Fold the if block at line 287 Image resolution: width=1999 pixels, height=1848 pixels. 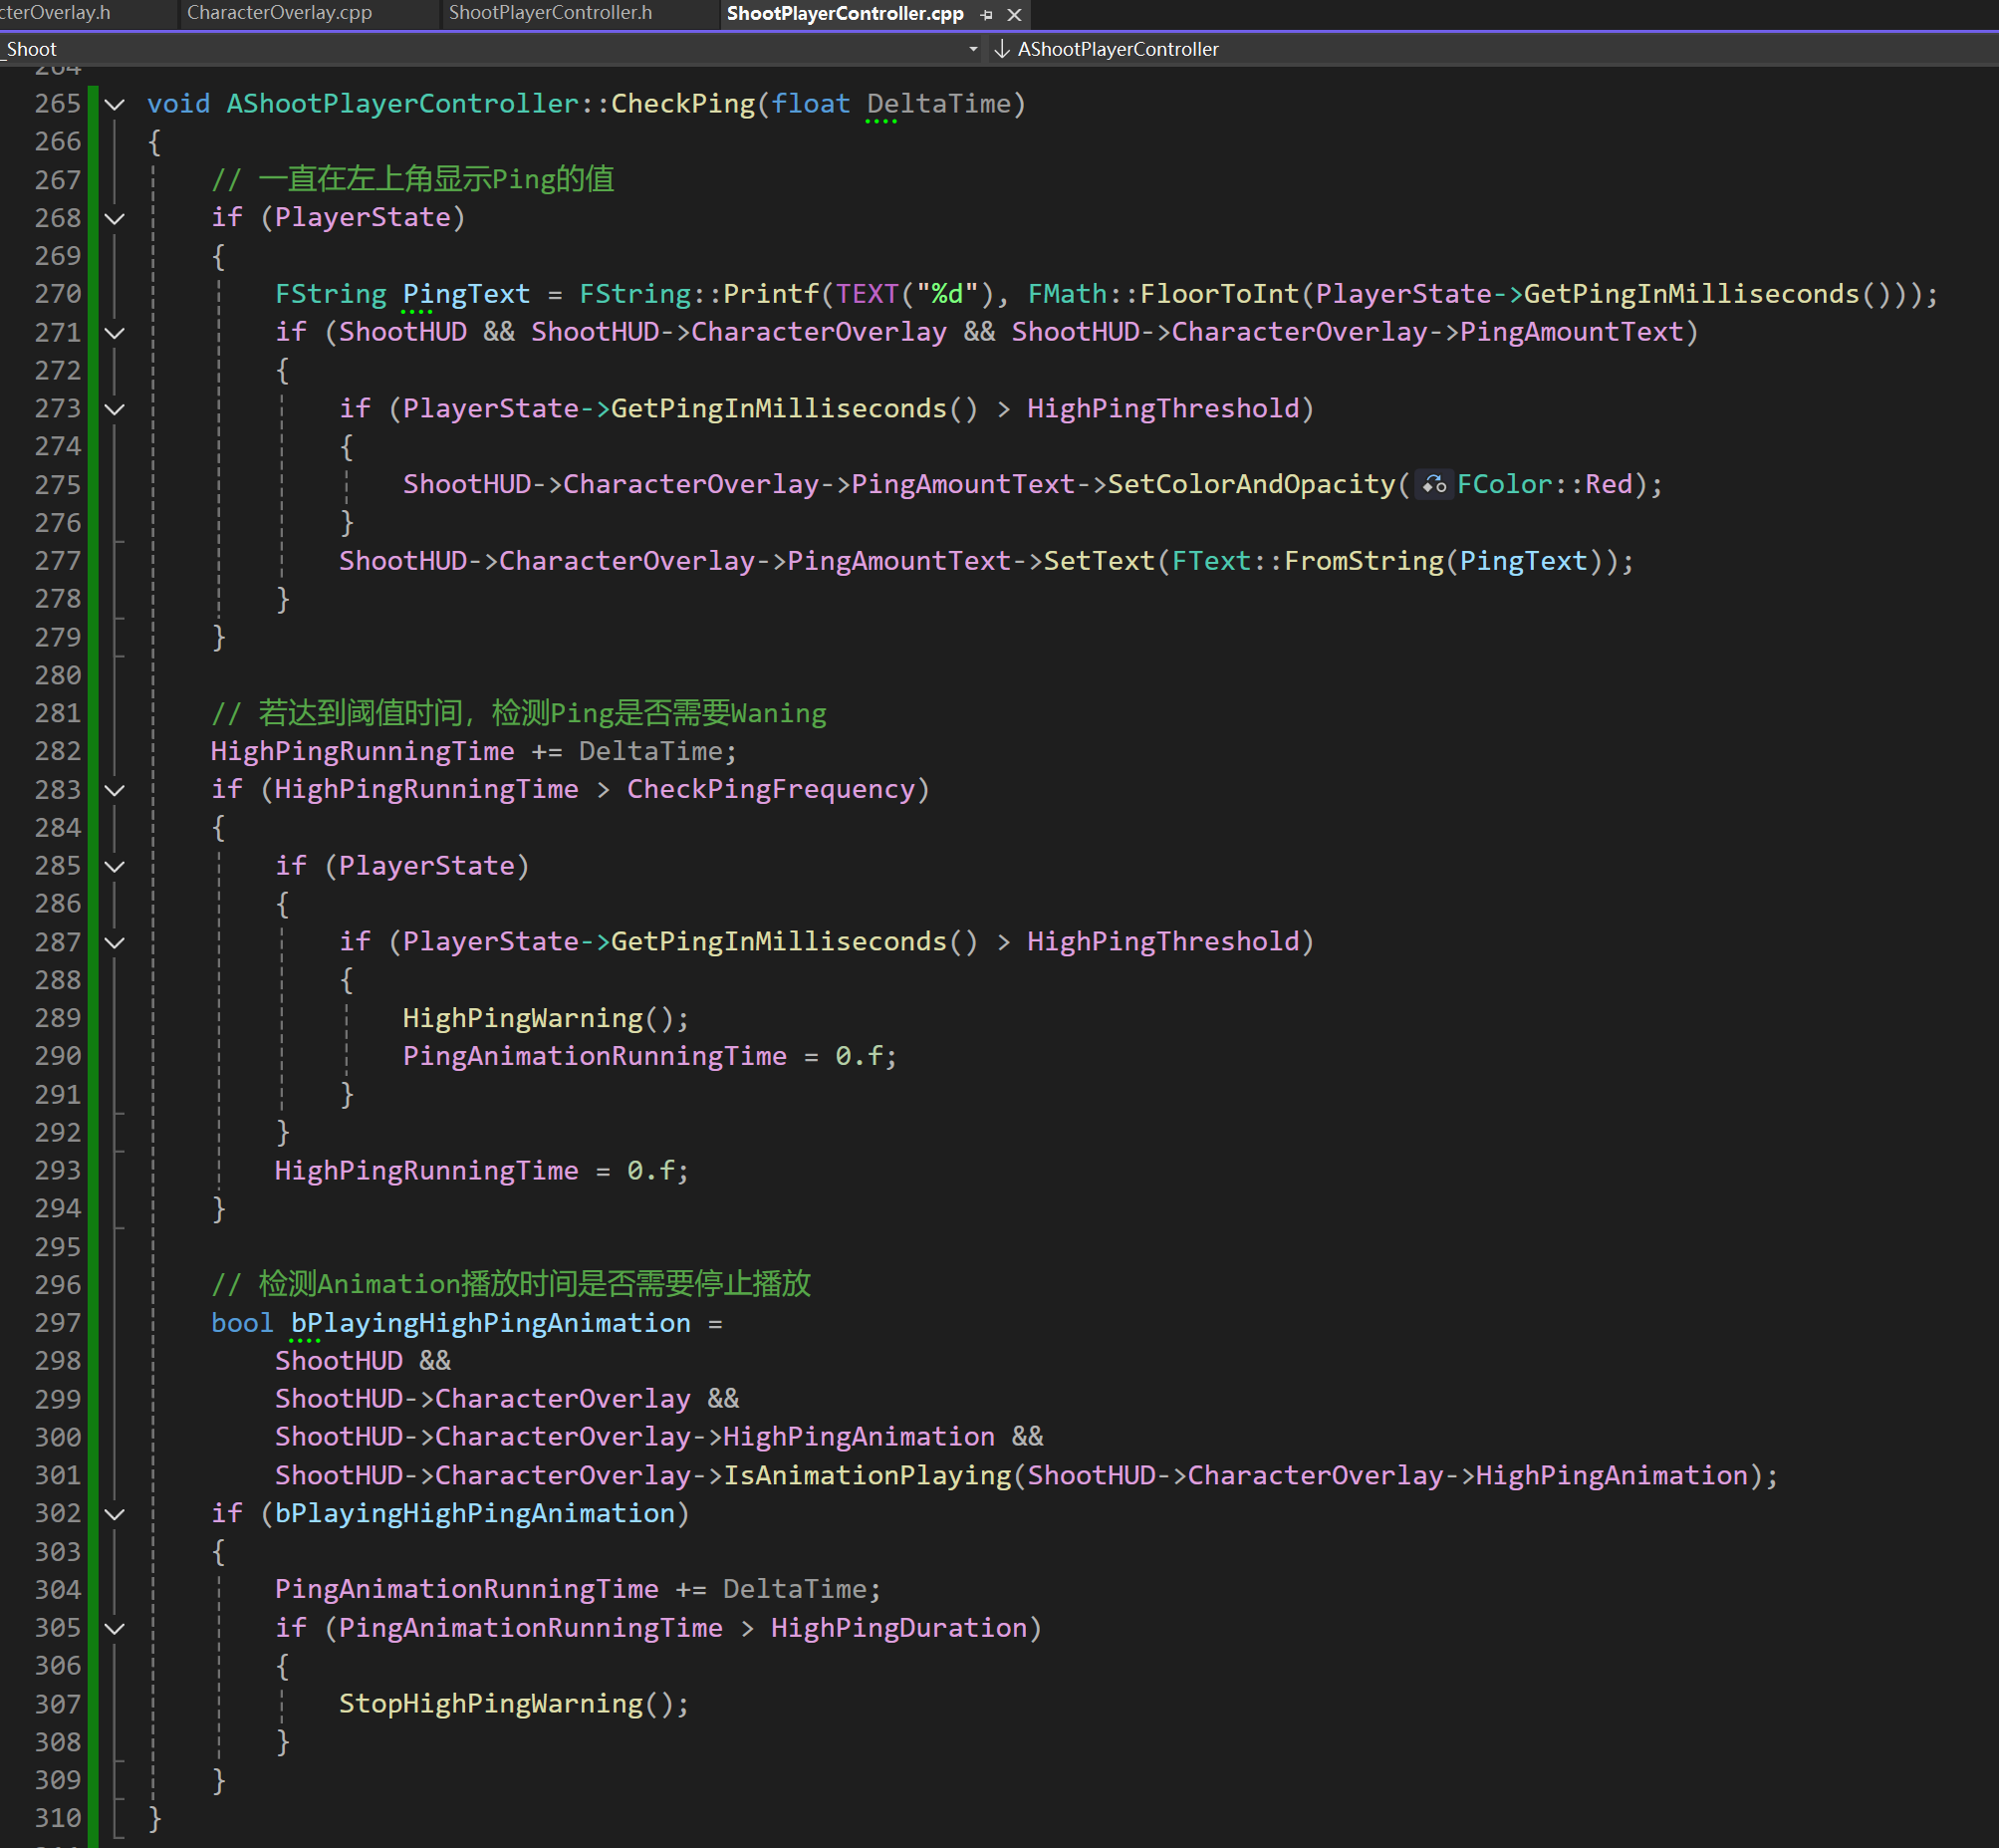pos(115,942)
